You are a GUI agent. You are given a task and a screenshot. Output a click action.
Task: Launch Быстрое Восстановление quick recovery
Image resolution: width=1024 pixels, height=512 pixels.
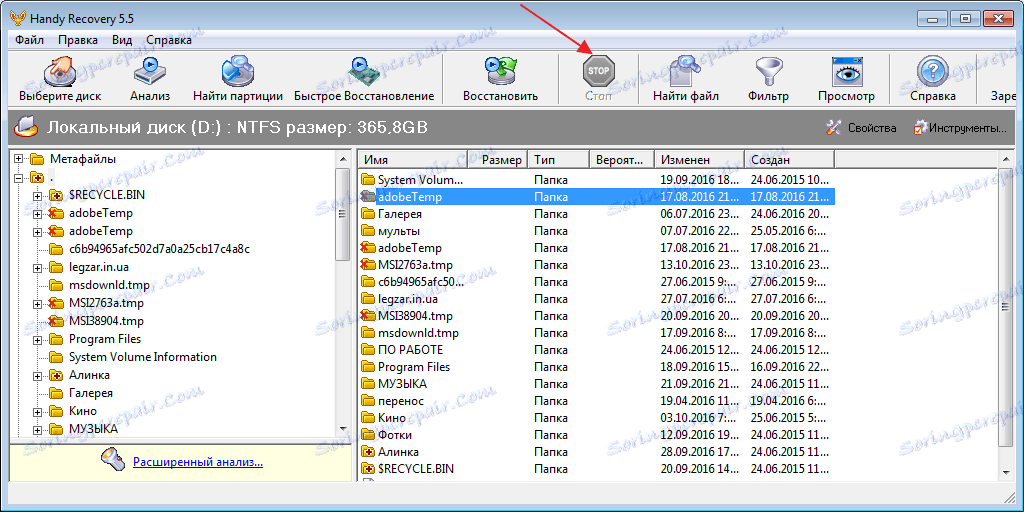click(x=364, y=72)
